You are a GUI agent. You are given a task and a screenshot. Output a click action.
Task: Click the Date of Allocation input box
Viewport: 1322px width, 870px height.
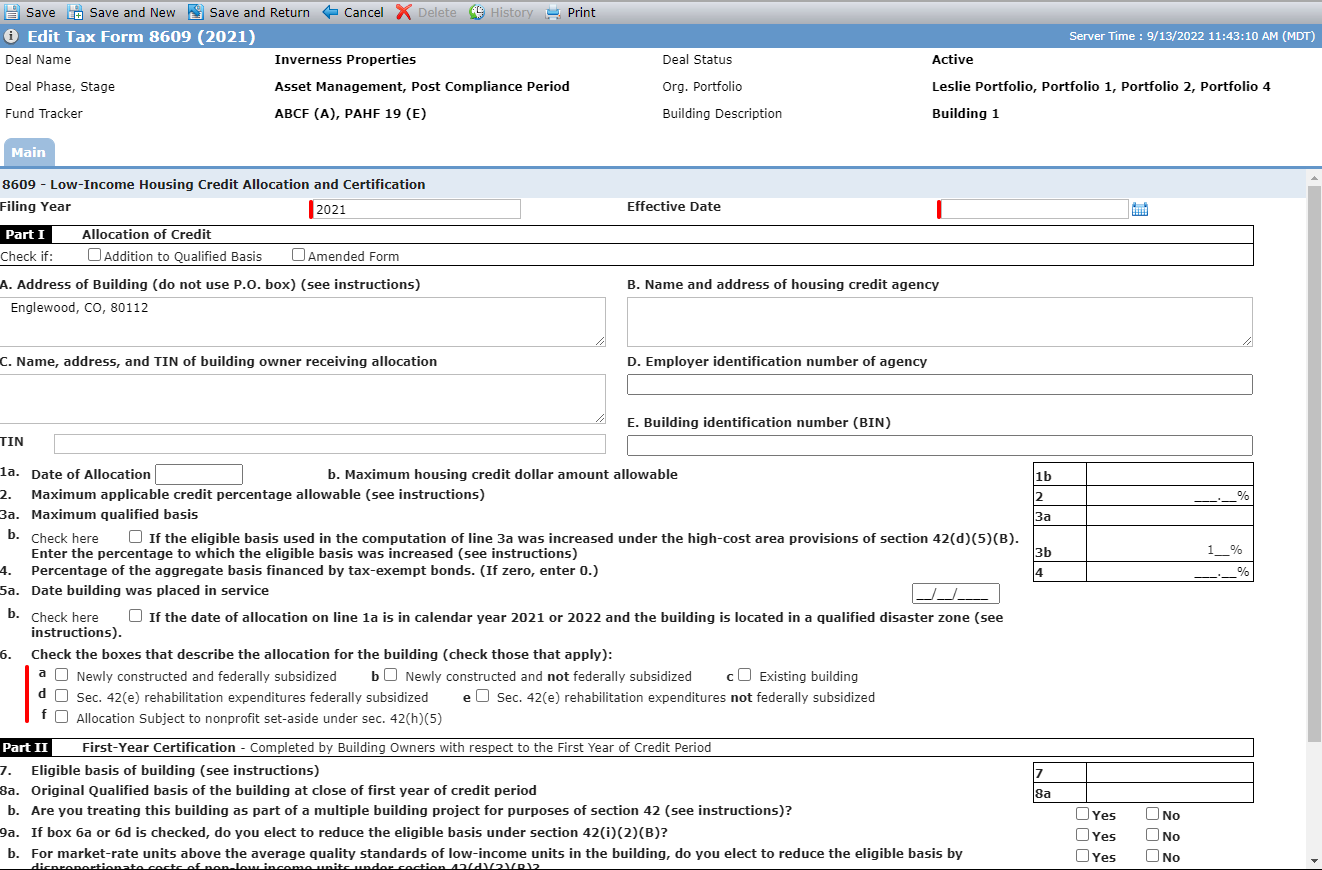[x=199, y=474]
